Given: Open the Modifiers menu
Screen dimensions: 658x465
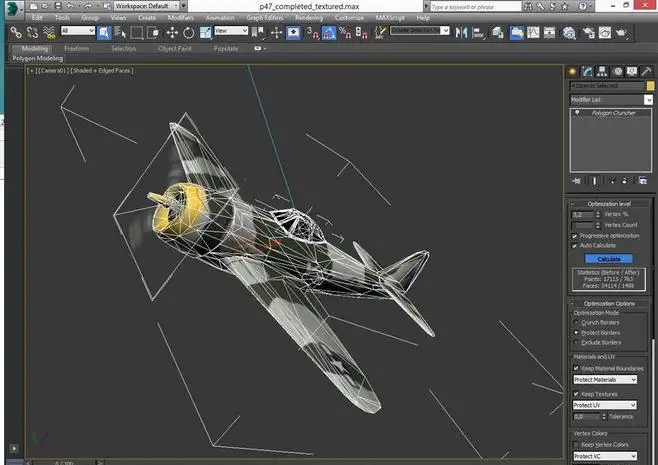Looking at the screenshot, I should (x=180, y=18).
